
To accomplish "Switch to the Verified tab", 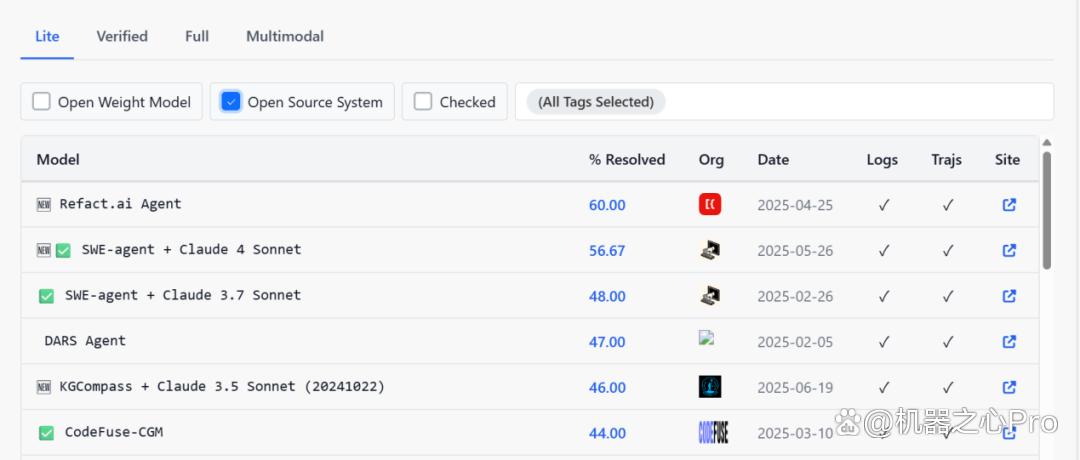I will coord(122,36).
